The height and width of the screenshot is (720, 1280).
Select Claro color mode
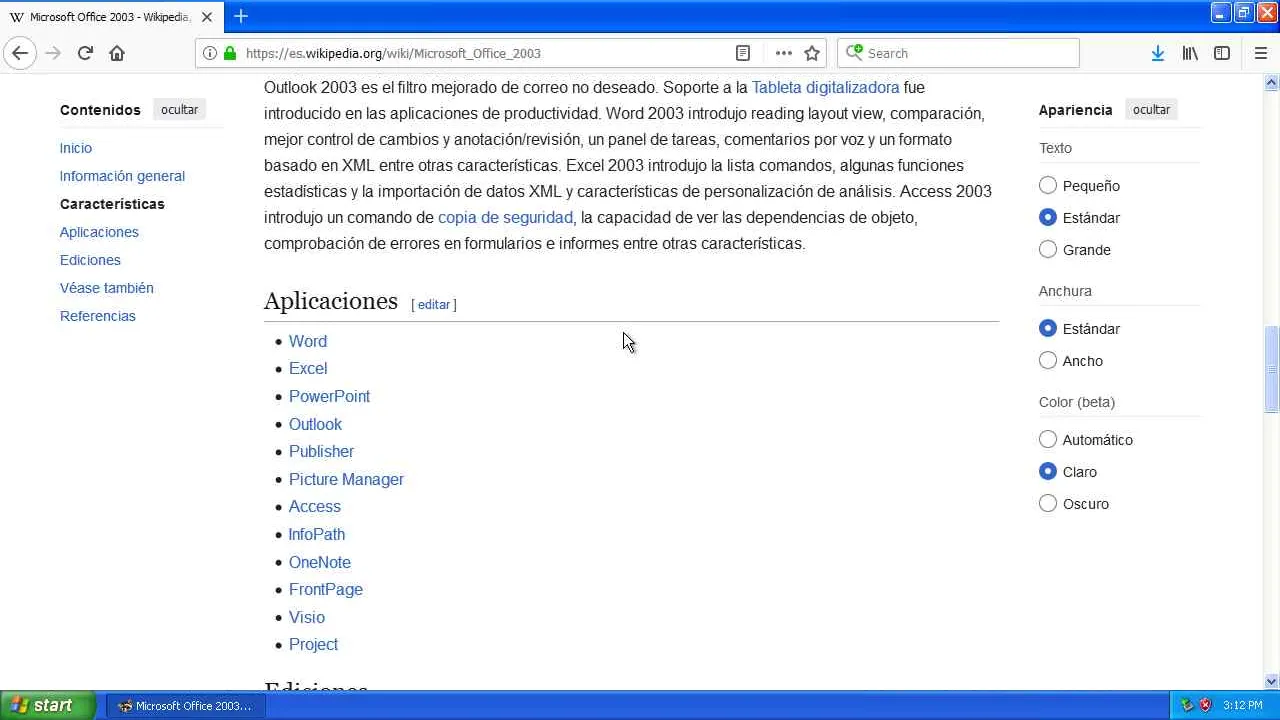click(x=1048, y=471)
